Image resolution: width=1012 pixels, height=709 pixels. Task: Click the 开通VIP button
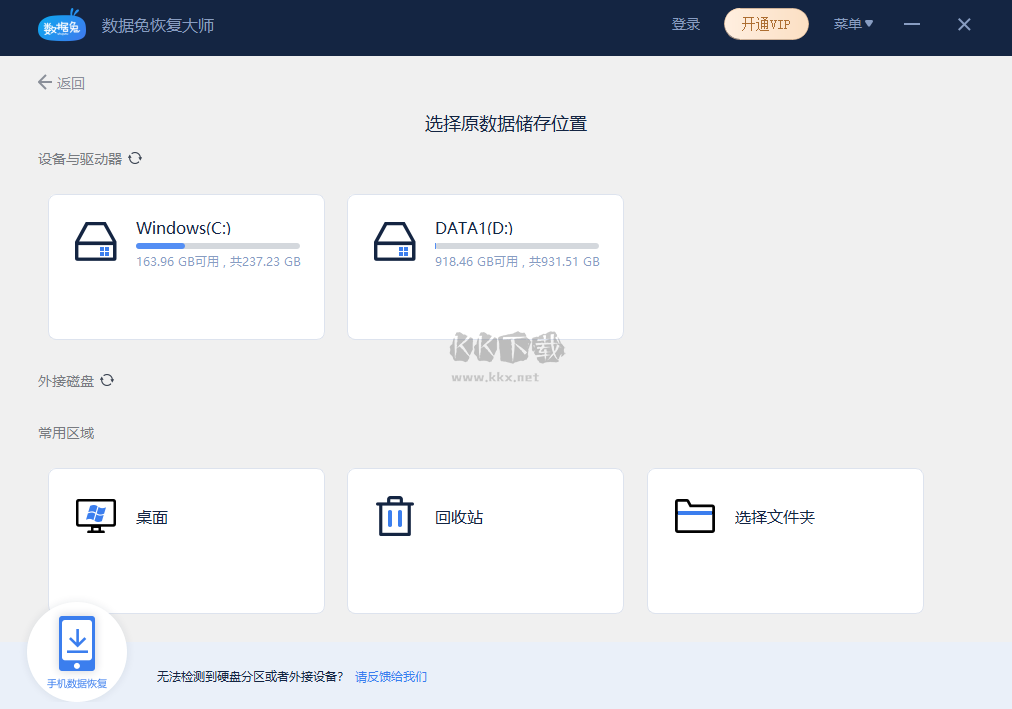click(766, 23)
